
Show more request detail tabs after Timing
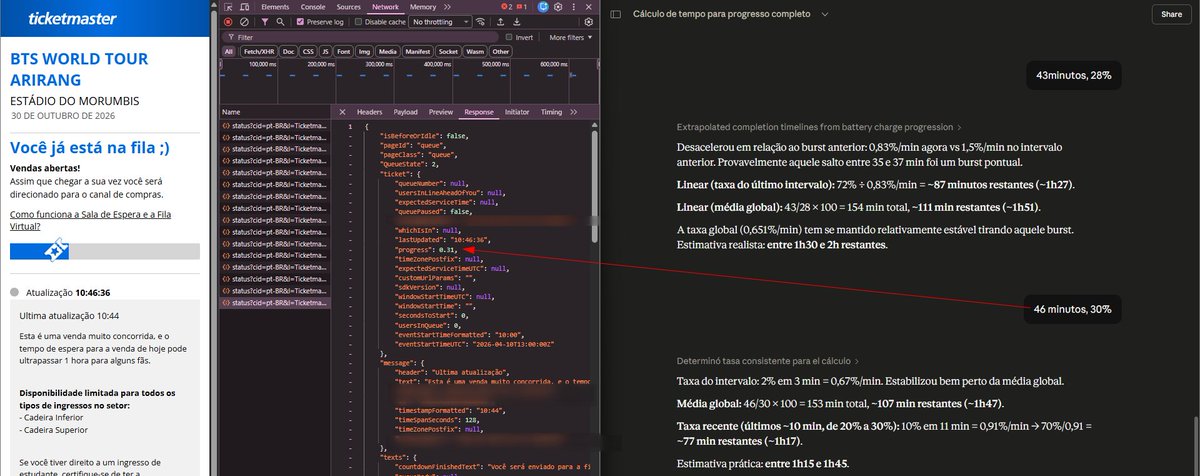574,112
